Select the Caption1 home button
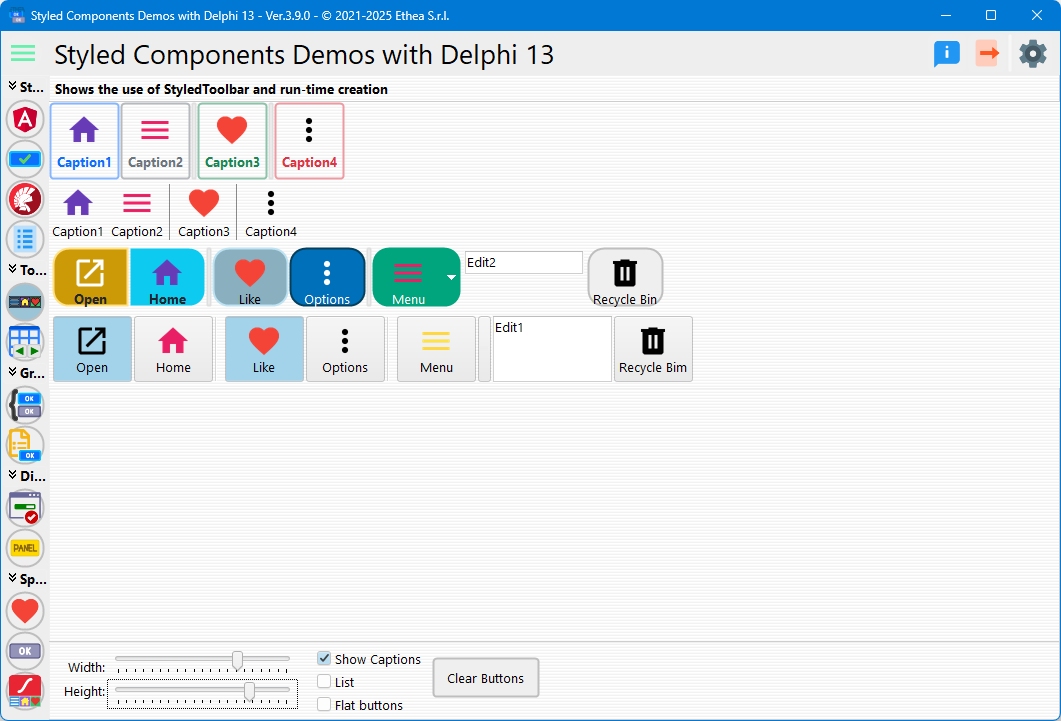Image resolution: width=1061 pixels, height=721 pixels. coord(84,140)
